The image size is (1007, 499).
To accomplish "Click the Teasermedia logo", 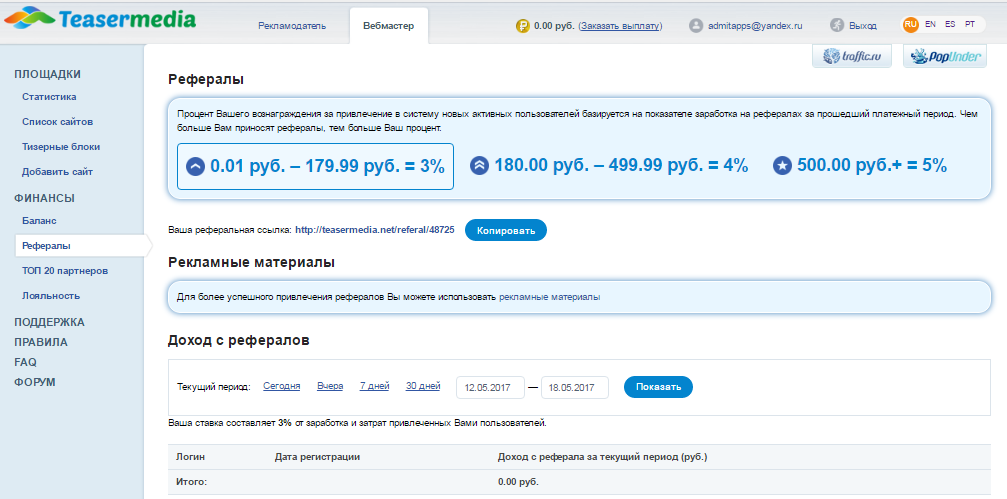I will click(100, 19).
